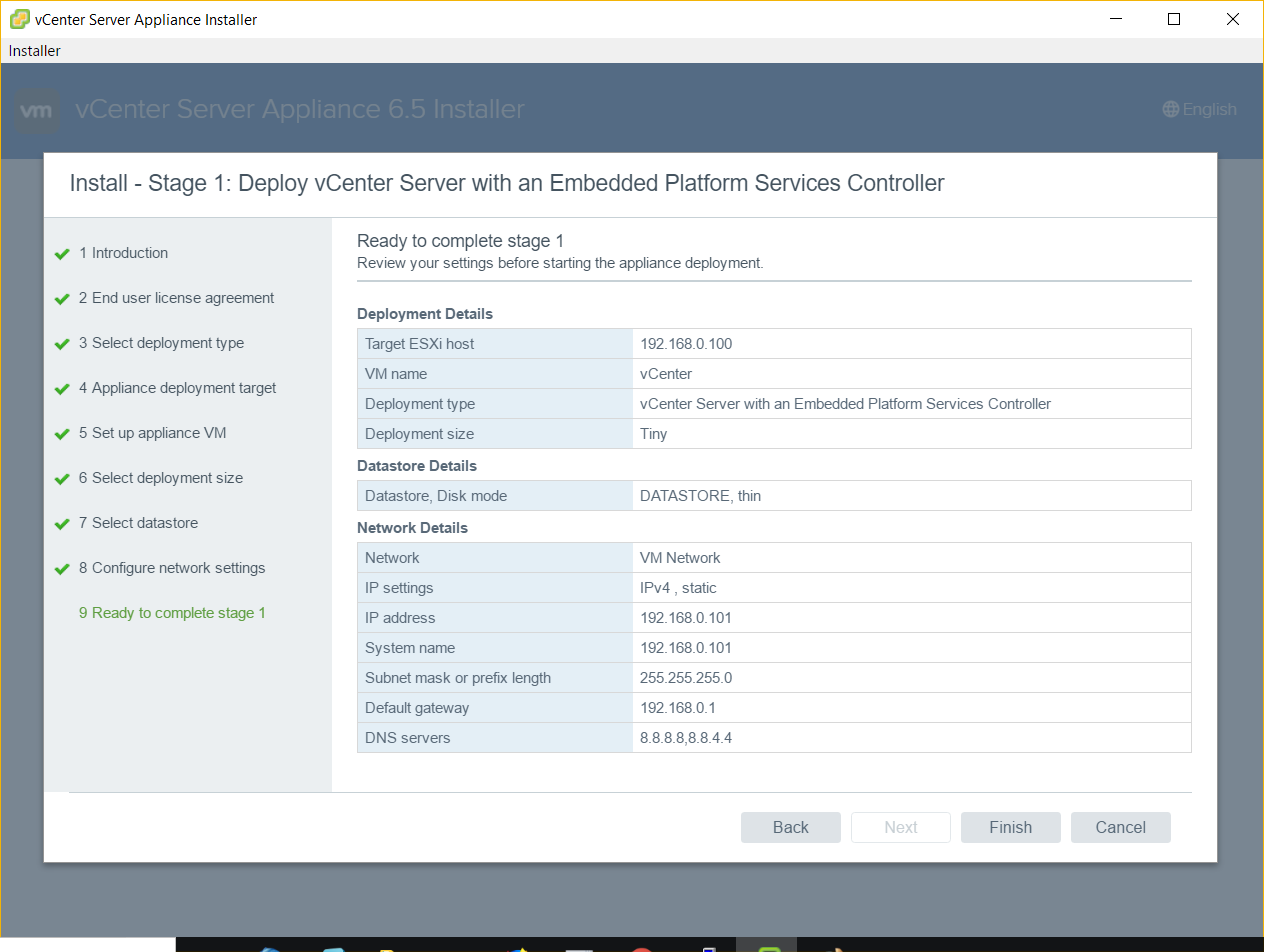Click the subnet mask value 255.255.255.0
The width and height of the screenshot is (1264, 952).
tap(686, 678)
